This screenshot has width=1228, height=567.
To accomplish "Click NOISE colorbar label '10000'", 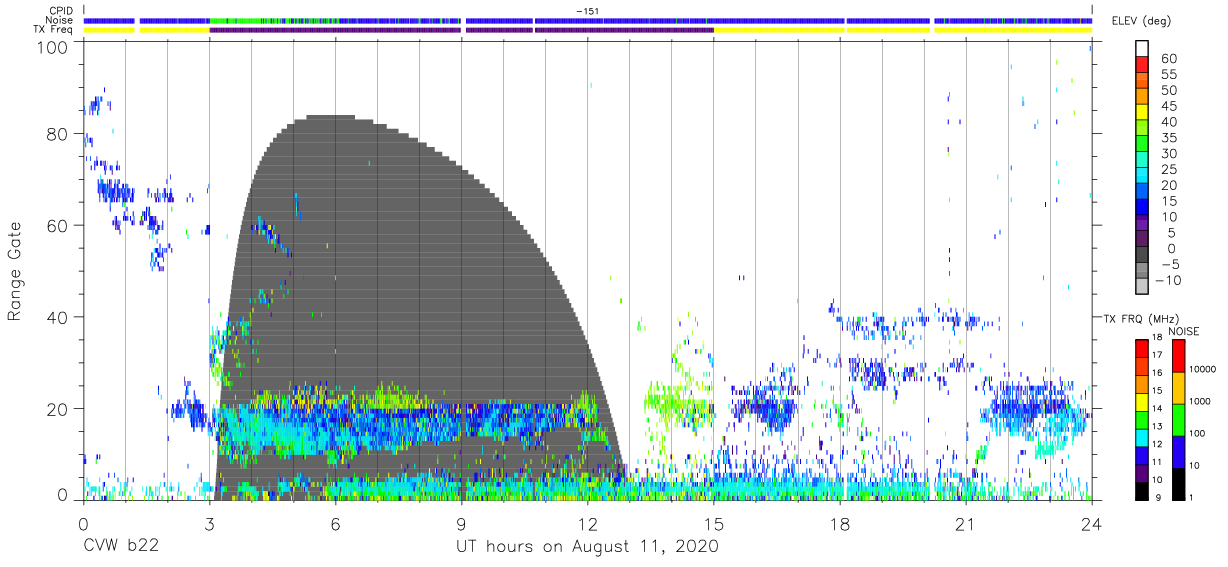I will click(1204, 371).
